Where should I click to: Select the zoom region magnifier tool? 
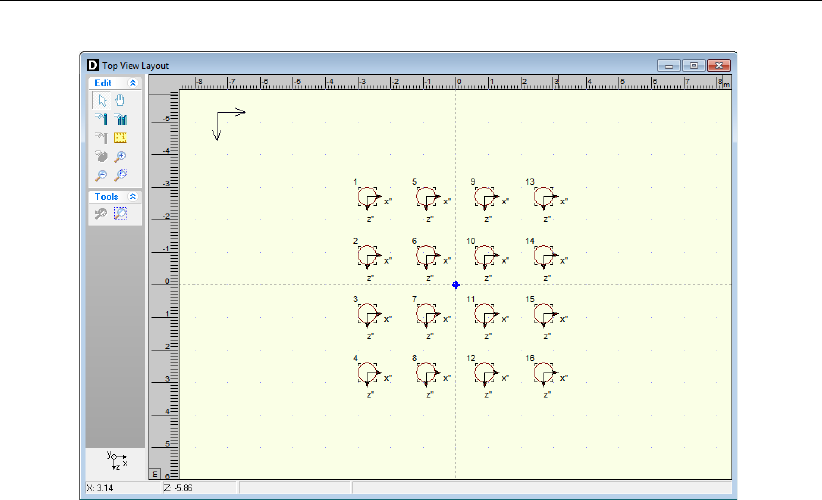[121, 175]
